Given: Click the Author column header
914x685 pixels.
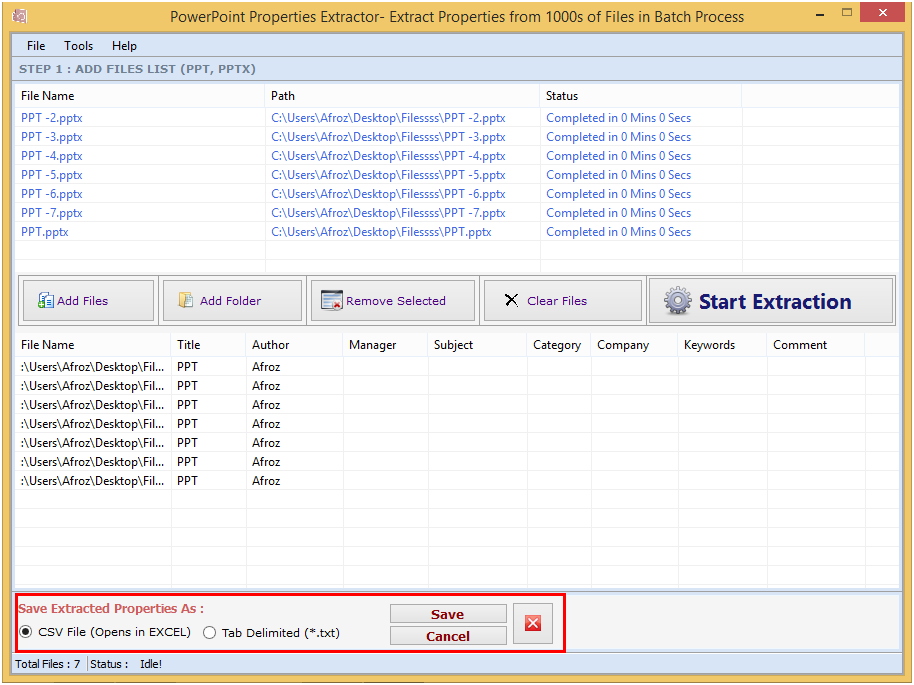Looking at the screenshot, I should [x=294, y=345].
